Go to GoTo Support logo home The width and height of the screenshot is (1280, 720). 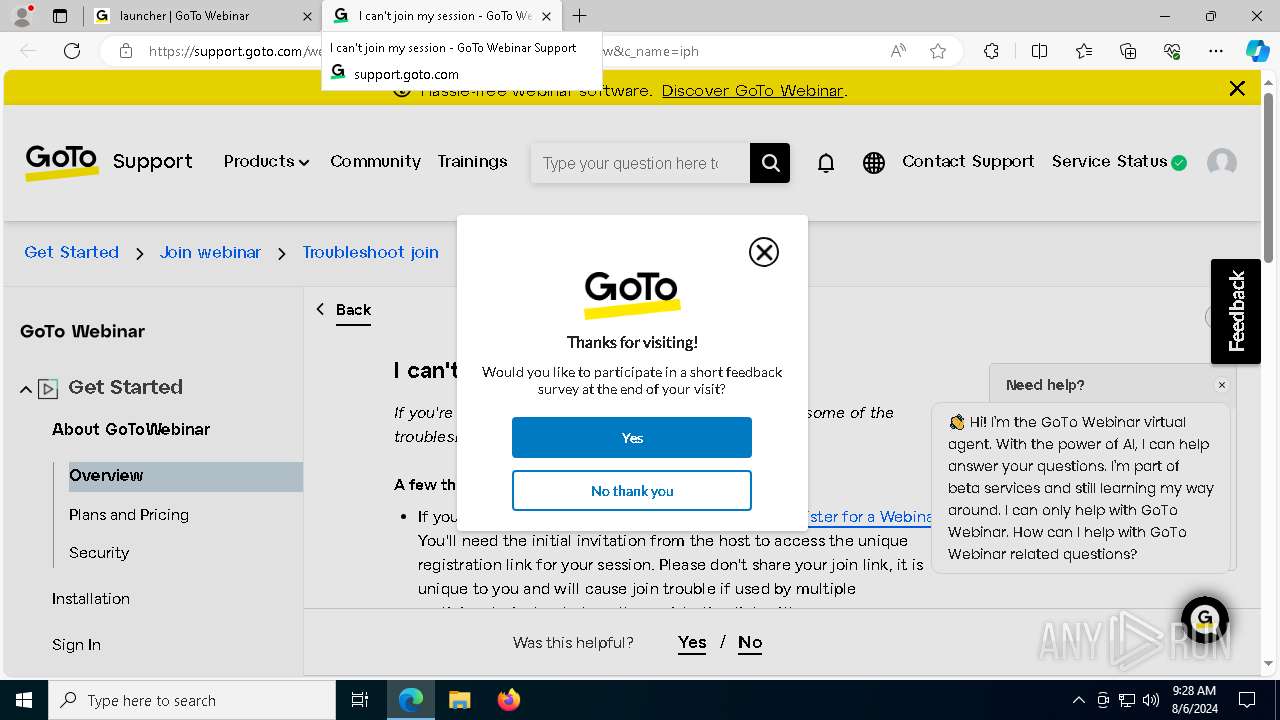point(108,162)
